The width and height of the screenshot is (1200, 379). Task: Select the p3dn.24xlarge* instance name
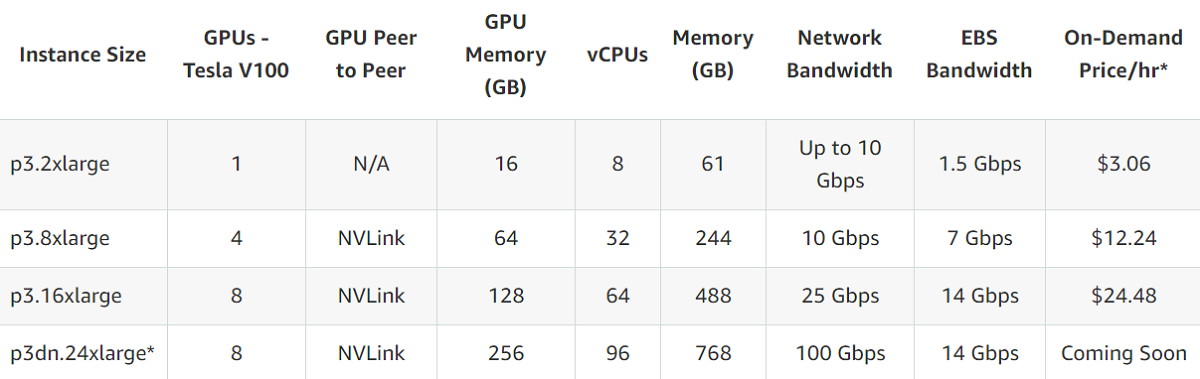82,353
